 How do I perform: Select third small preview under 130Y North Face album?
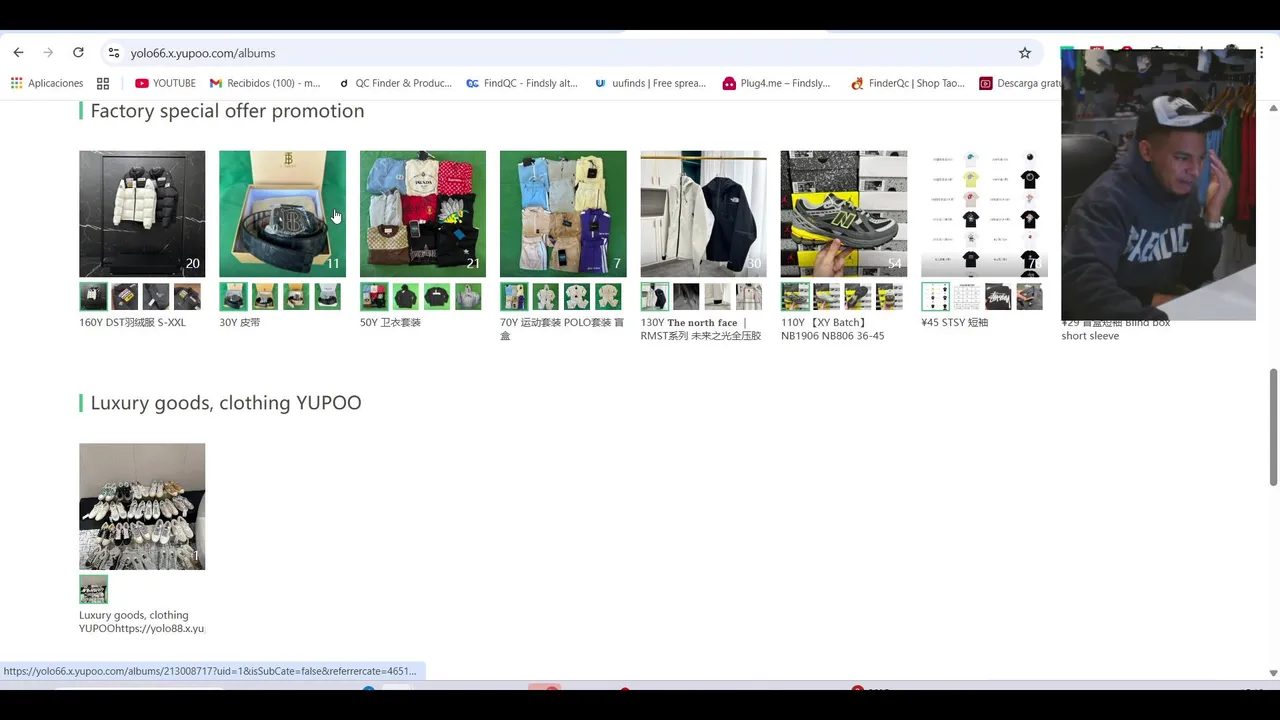pyautogui.click(x=718, y=297)
